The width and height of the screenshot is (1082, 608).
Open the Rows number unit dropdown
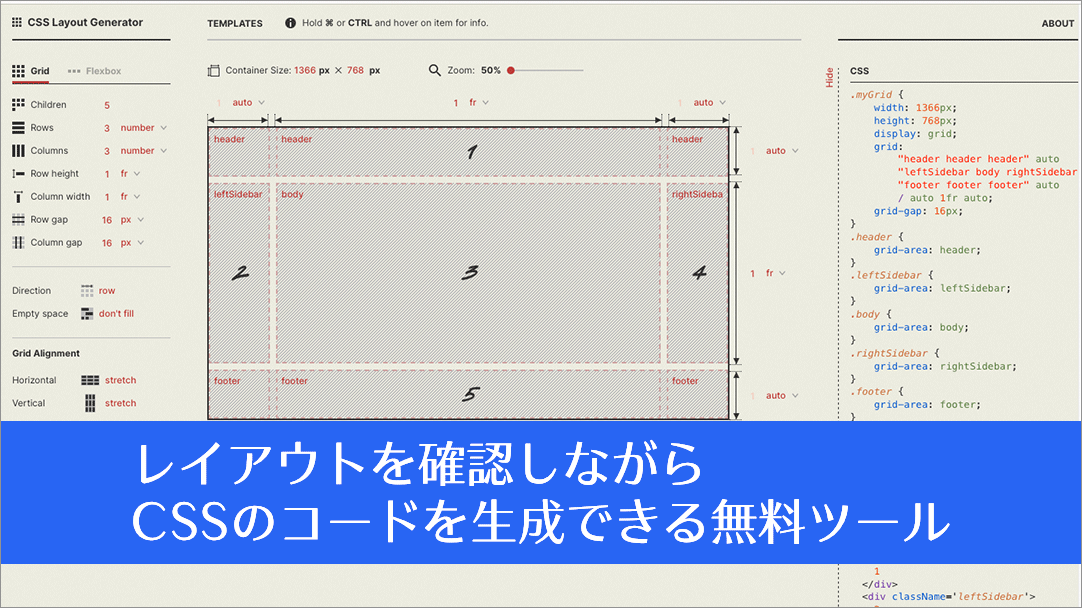click(x=141, y=127)
